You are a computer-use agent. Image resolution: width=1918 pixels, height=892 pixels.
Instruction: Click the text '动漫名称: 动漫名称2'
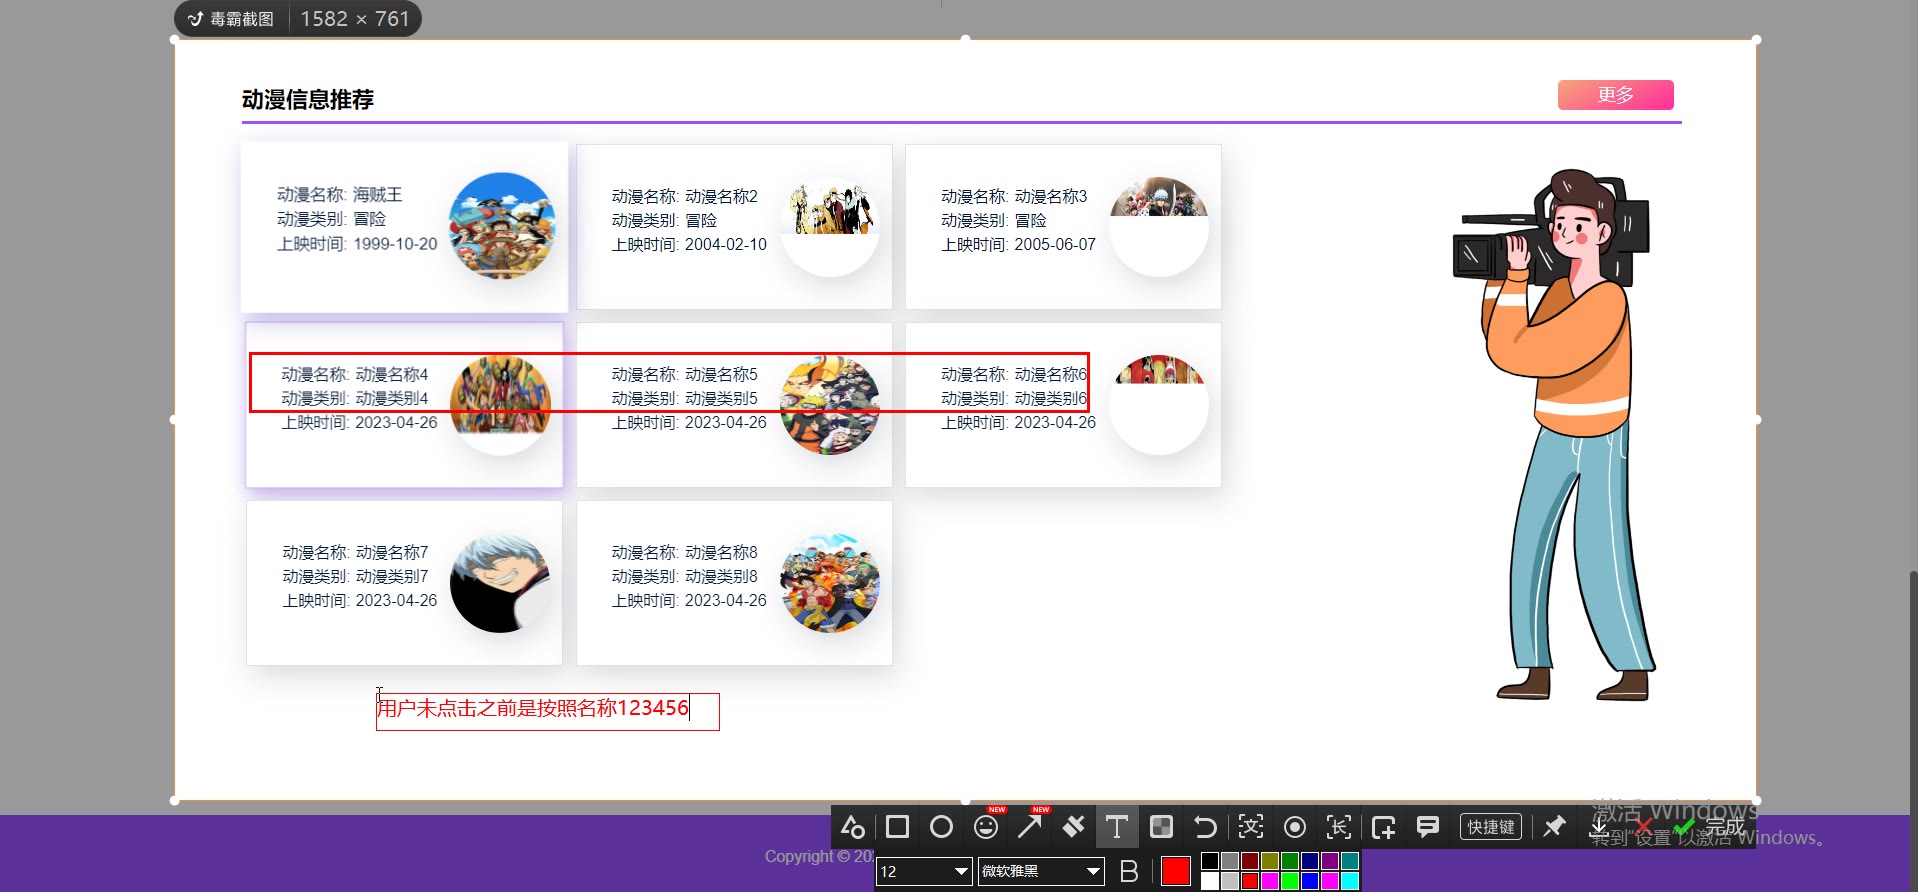(685, 197)
